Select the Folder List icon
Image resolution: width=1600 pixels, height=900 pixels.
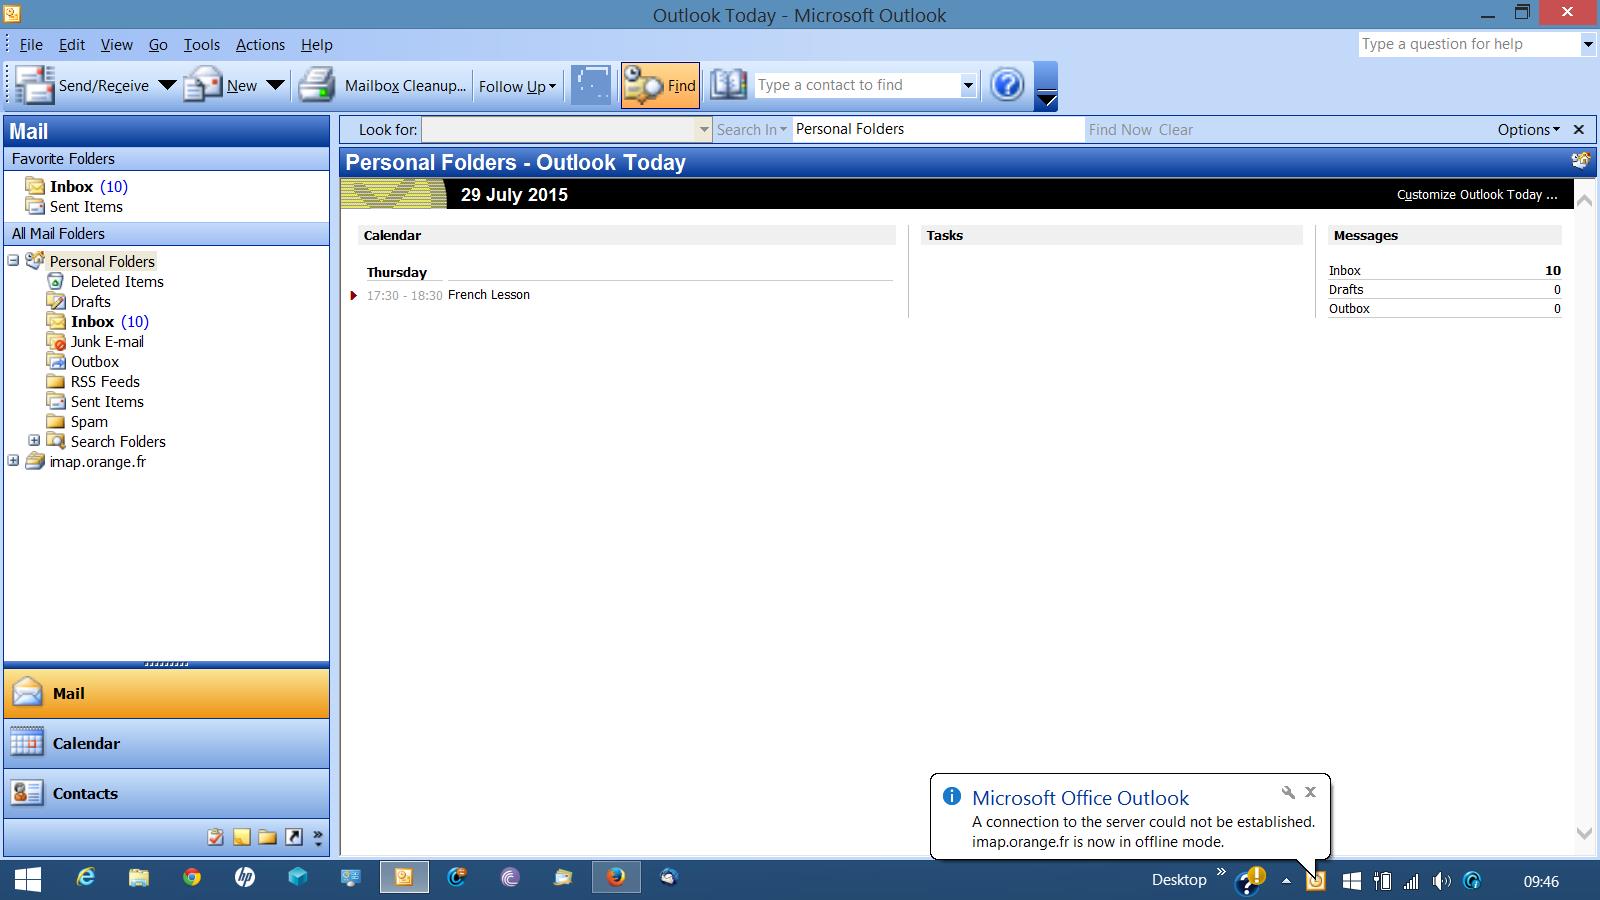coord(268,837)
